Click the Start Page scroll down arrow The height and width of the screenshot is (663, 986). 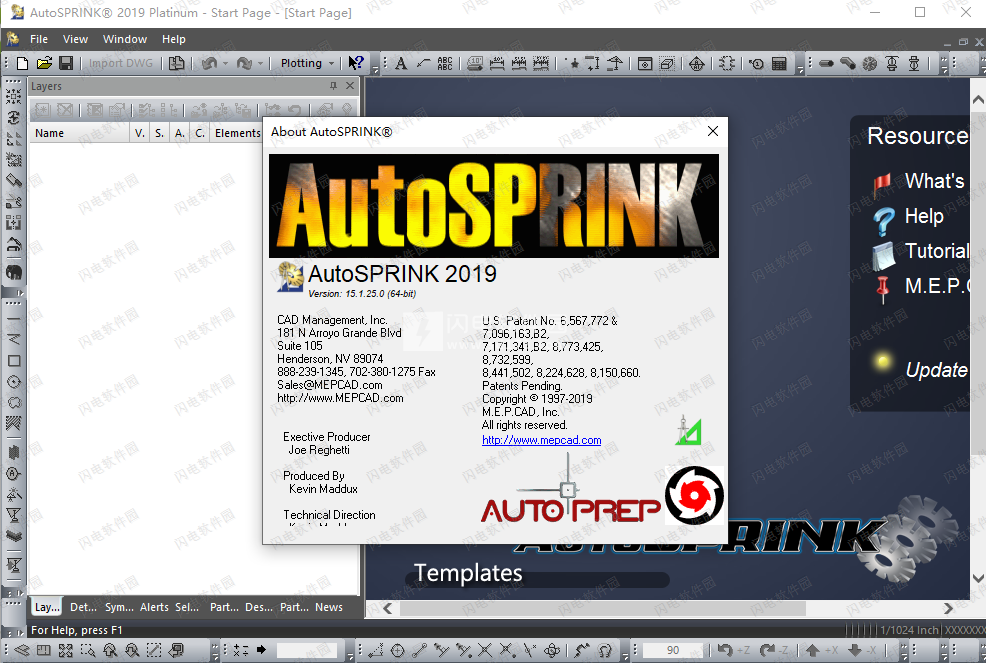[x=978, y=578]
